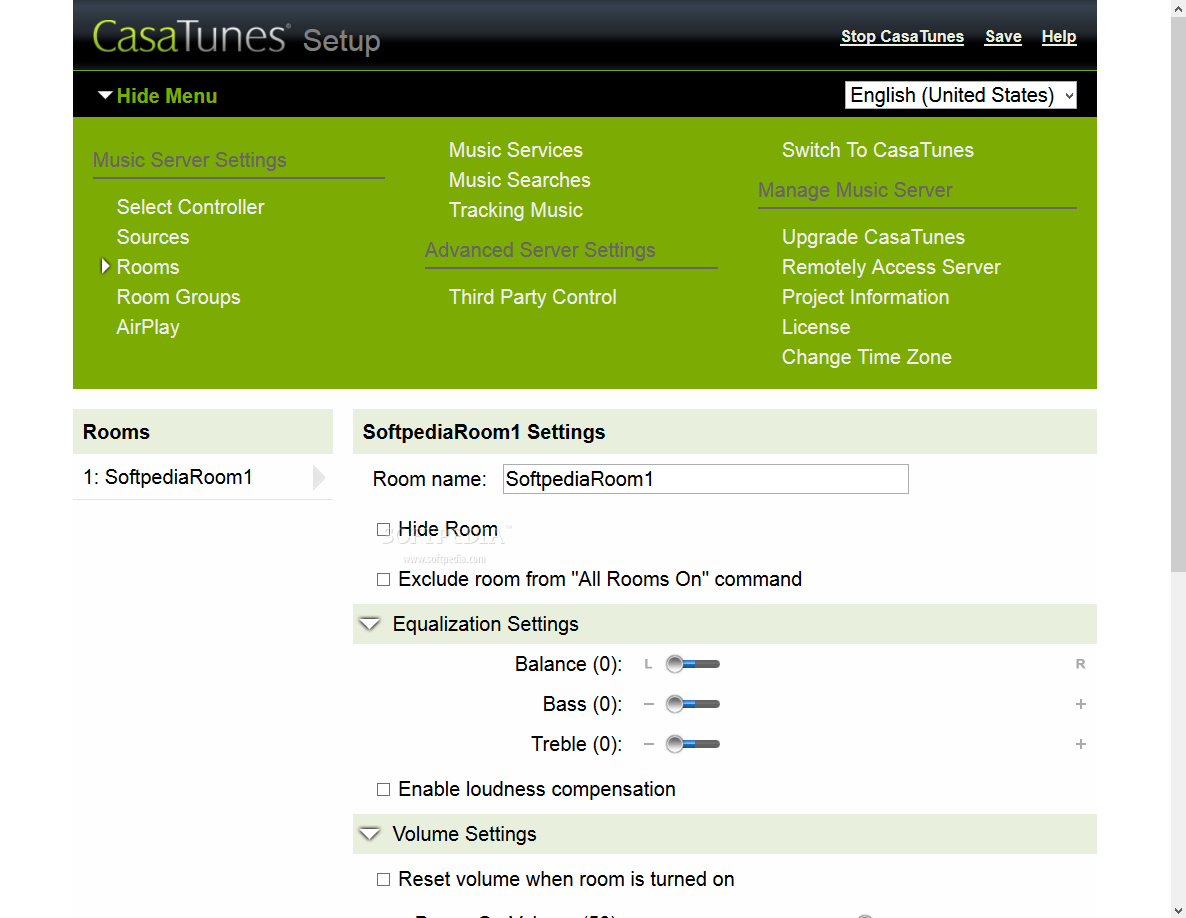The height and width of the screenshot is (918, 1186).
Task: Click L balance left marker
Action: pos(648,664)
